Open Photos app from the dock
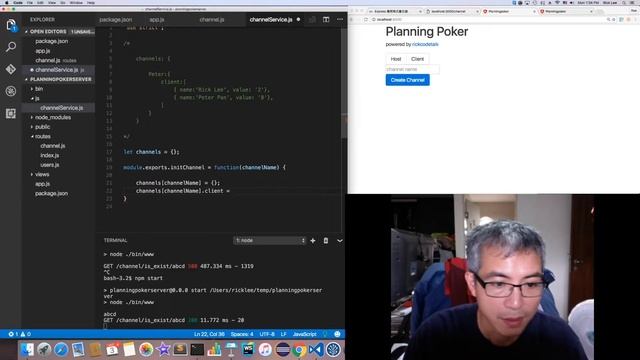Image resolution: width=640 pixels, height=360 pixels. pos(146,349)
